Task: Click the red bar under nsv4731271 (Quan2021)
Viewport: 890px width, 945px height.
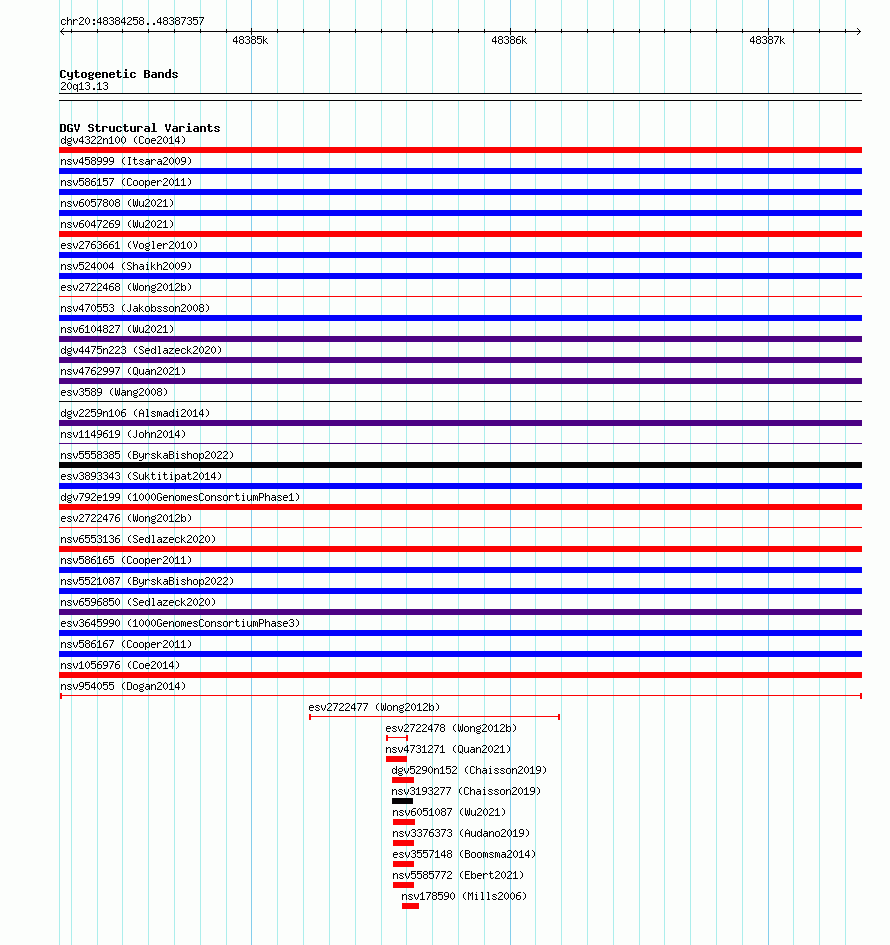Action: tap(396, 759)
